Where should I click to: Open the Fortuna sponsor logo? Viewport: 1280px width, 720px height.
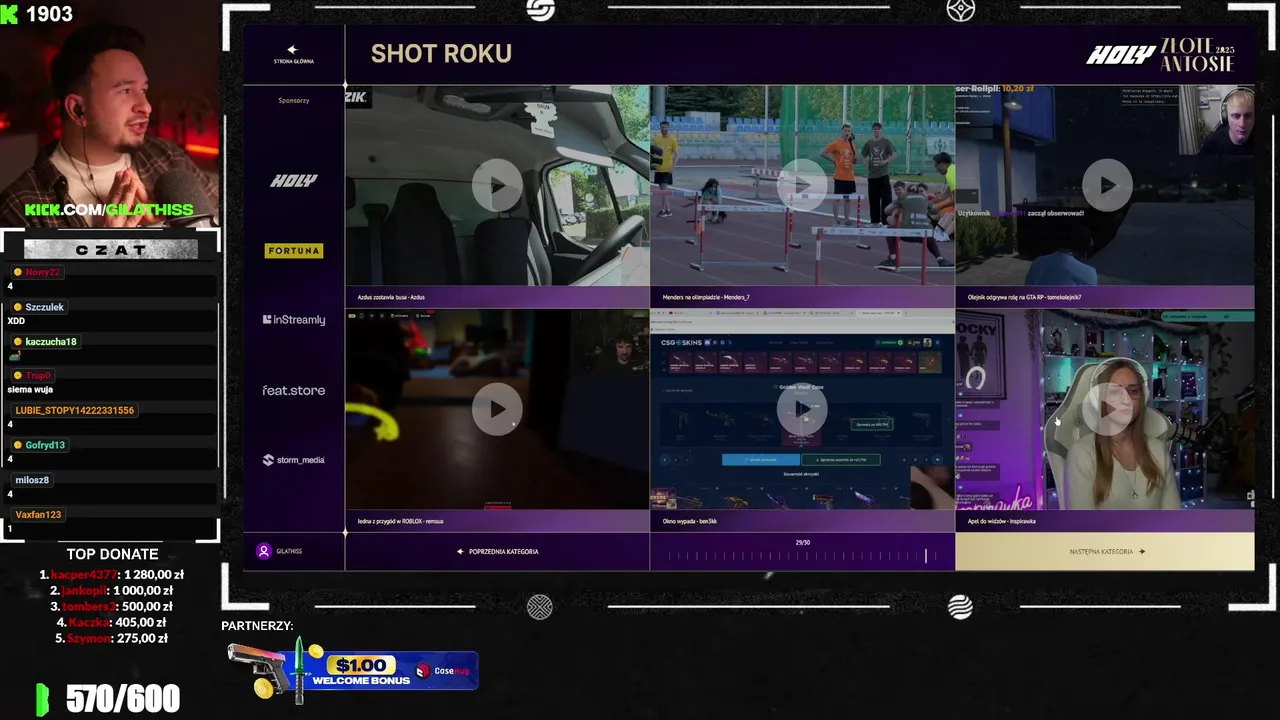tap(294, 251)
